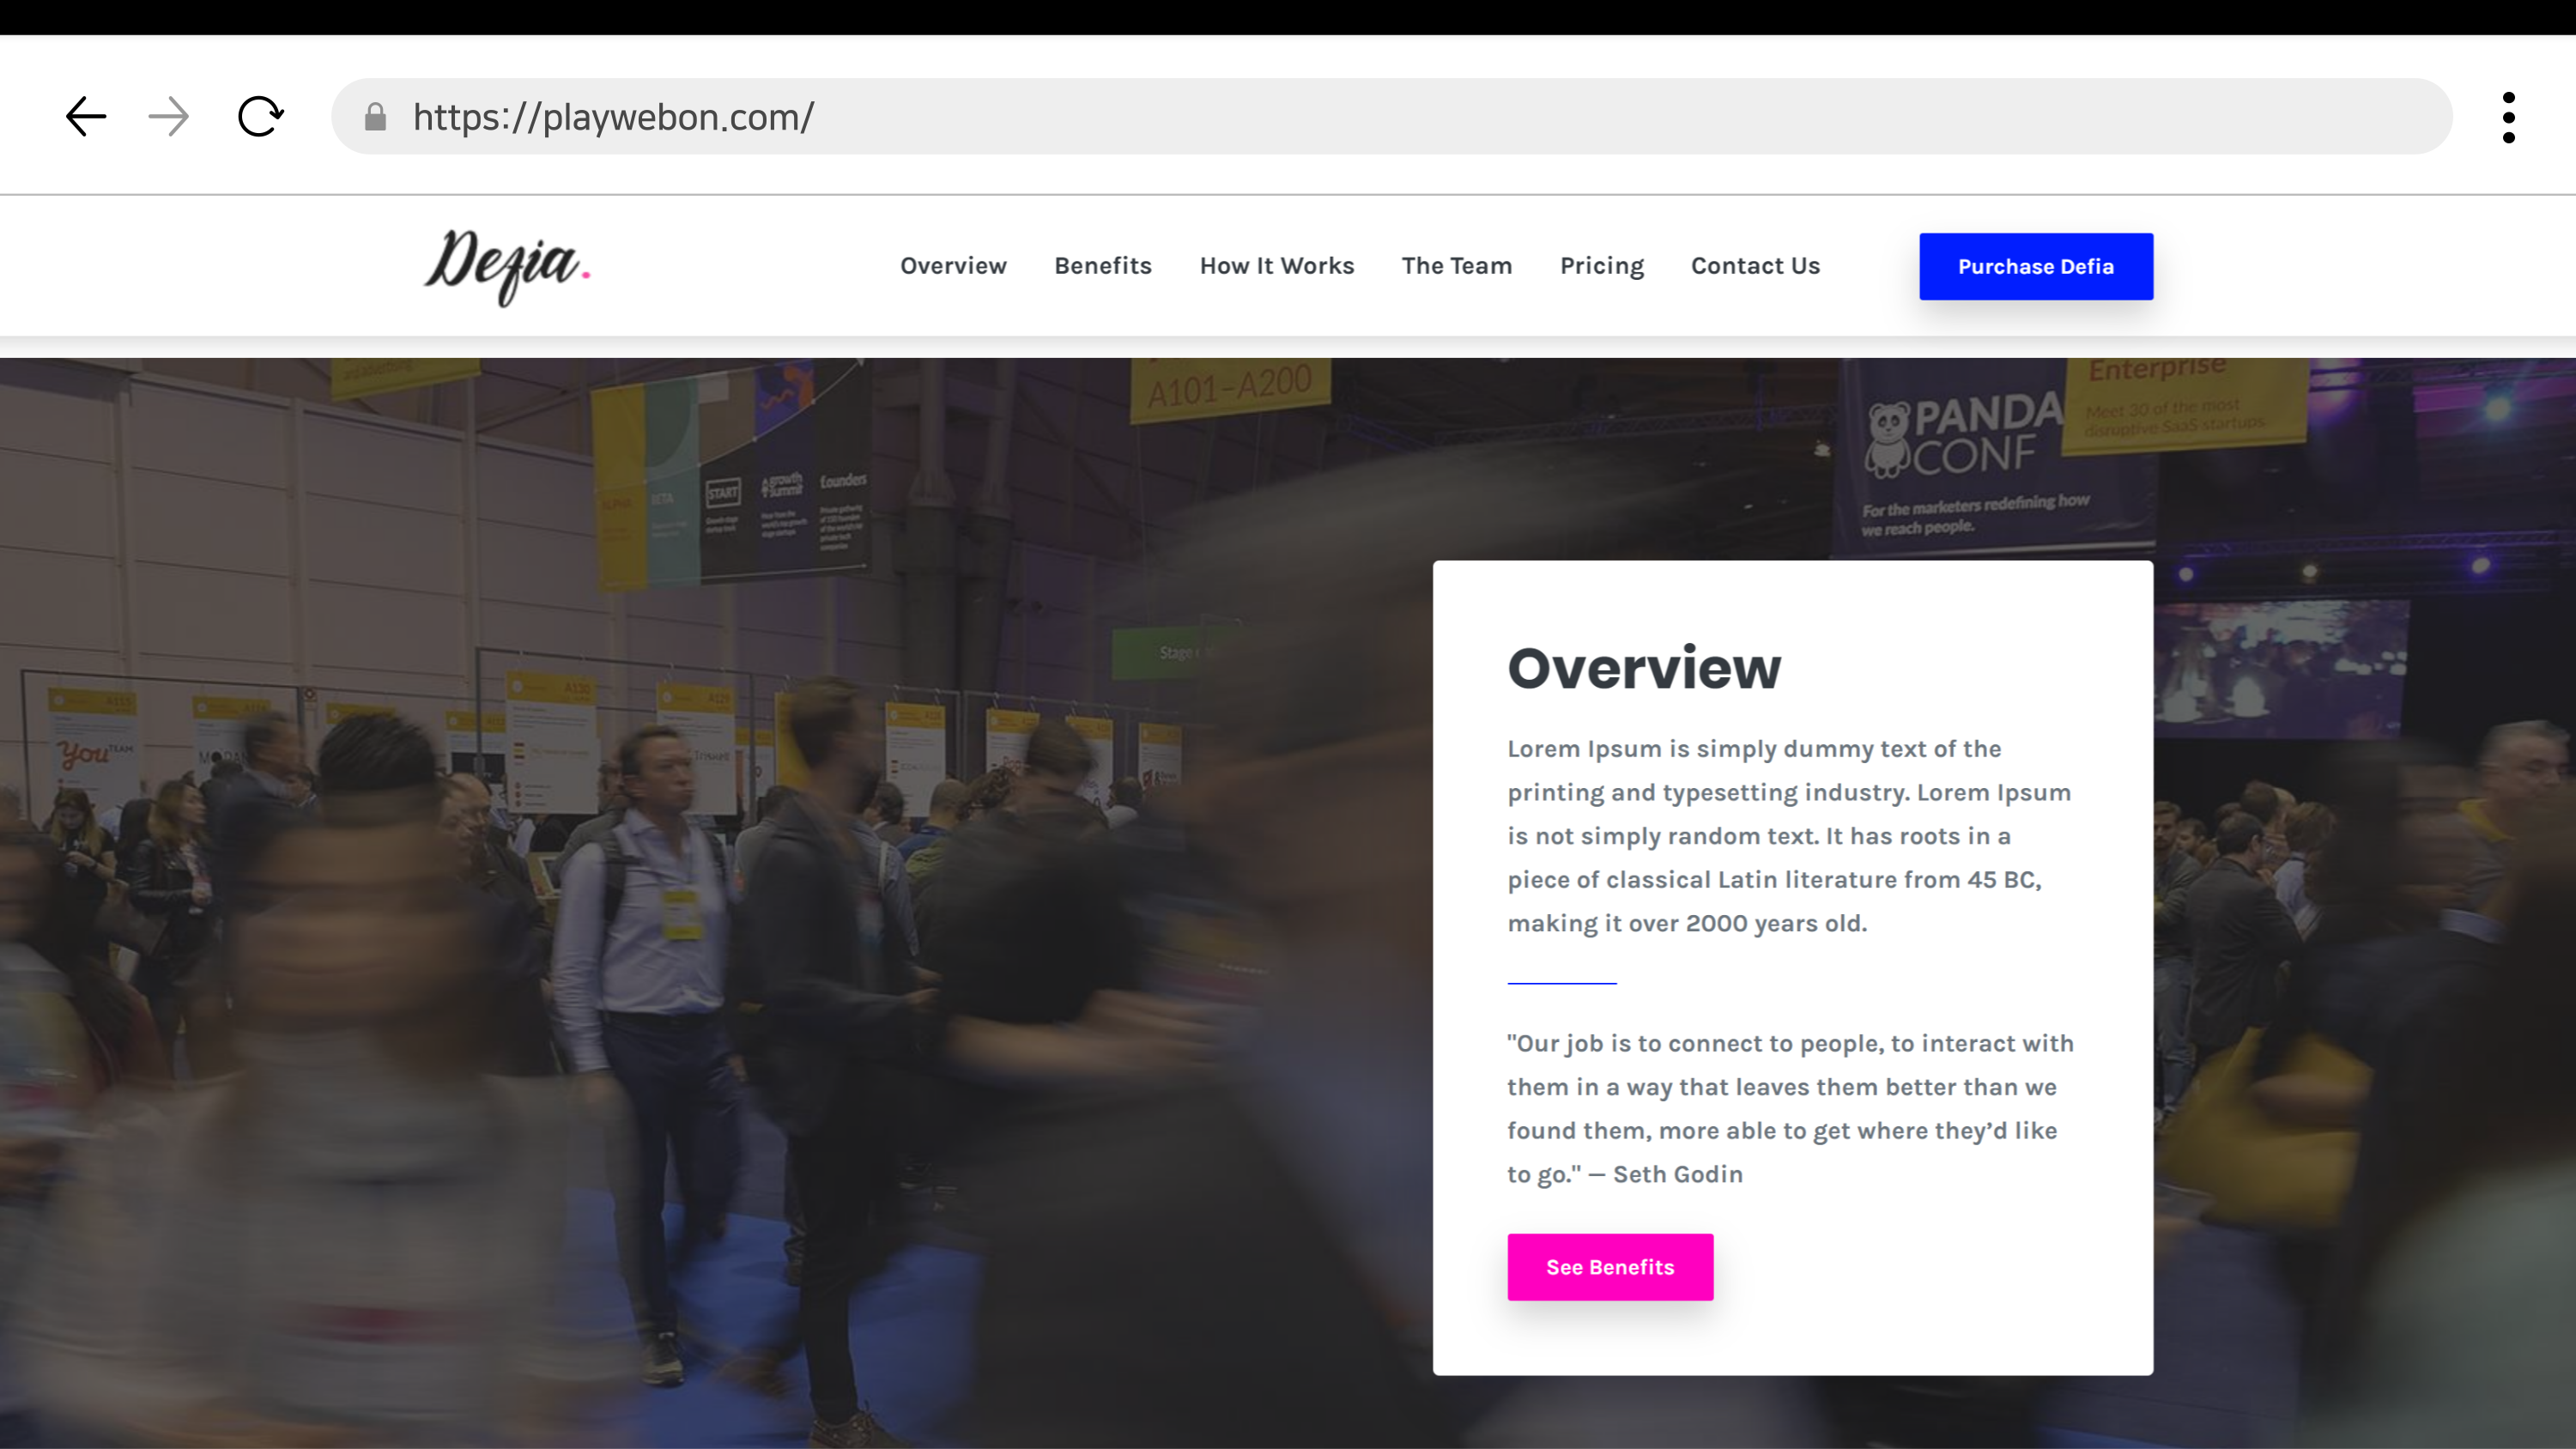Focus the playwebon.com address bar
This screenshot has height=1449, width=2576.
(x=1400, y=117)
